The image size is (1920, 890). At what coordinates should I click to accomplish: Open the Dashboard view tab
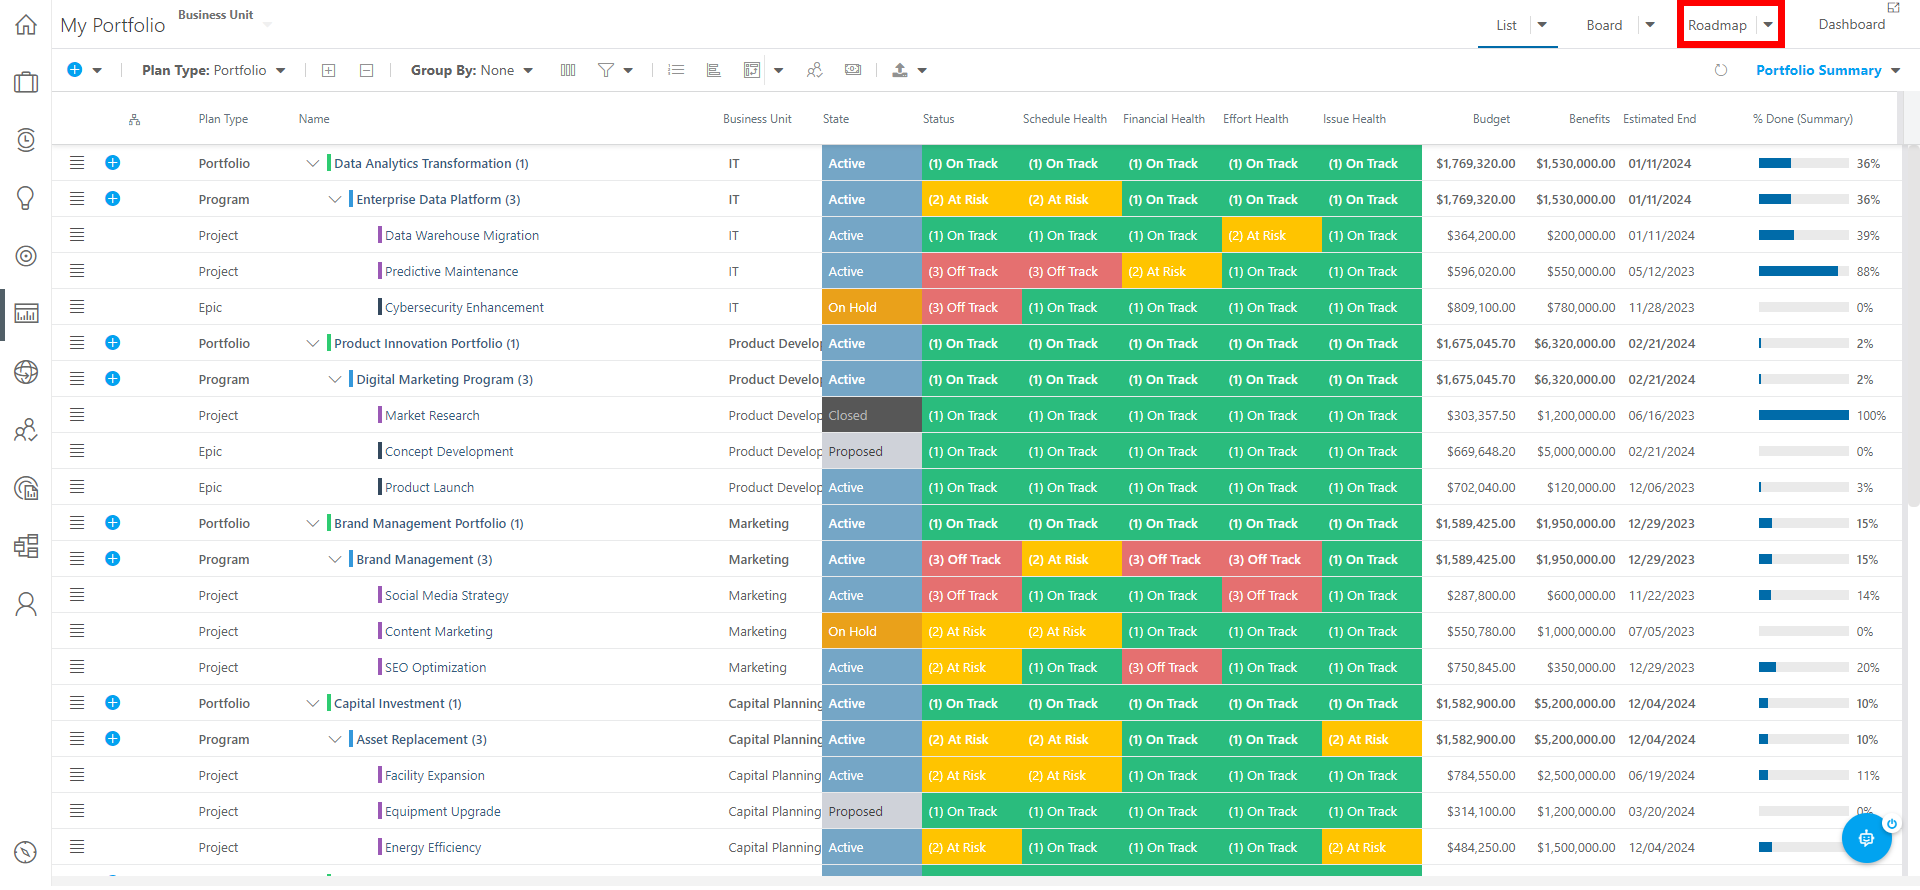pos(1851,24)
